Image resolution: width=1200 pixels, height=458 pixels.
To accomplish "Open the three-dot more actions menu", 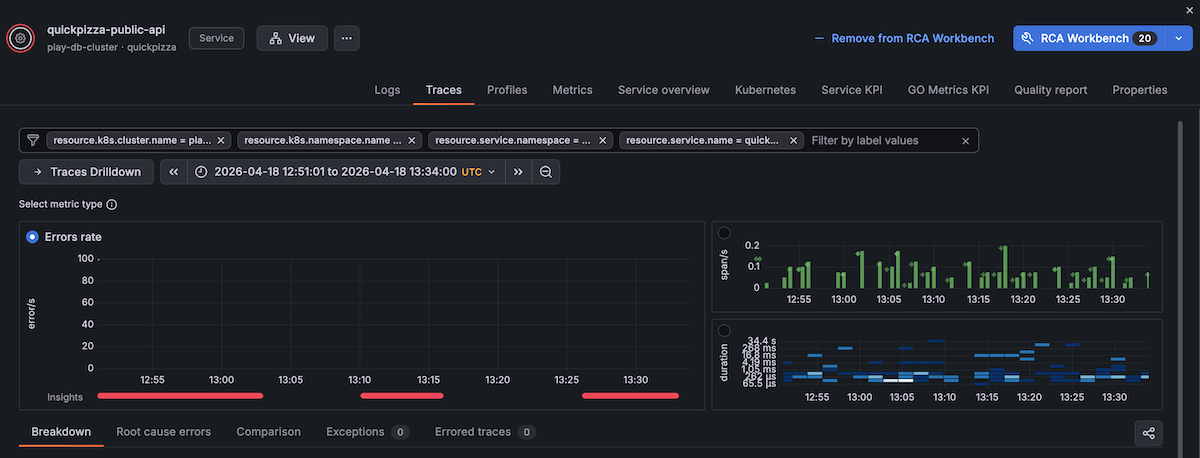I will (x=347, y=38).
